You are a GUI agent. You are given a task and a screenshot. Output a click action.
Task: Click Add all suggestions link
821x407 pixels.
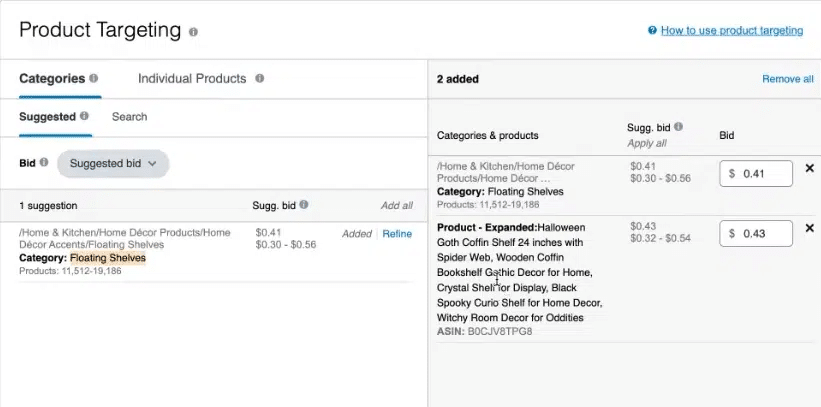pos(396,206)
